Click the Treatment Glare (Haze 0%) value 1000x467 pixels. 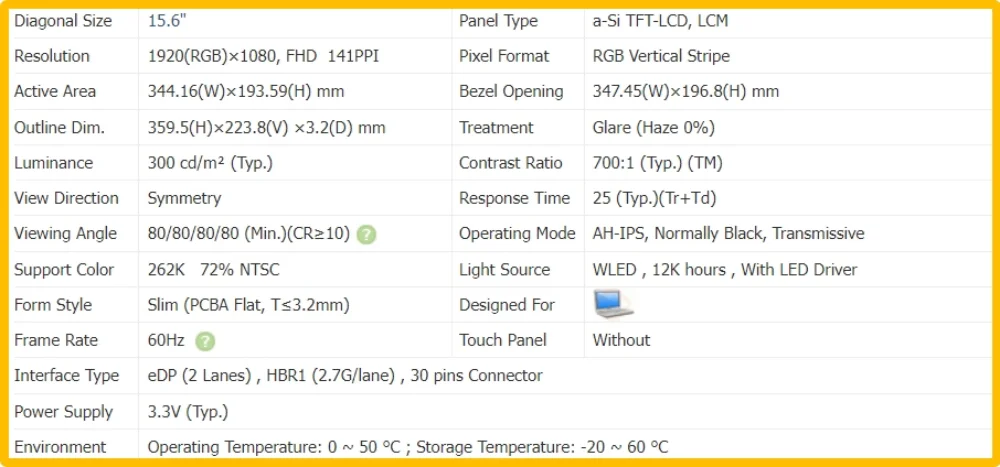click(x=654, y=128)
